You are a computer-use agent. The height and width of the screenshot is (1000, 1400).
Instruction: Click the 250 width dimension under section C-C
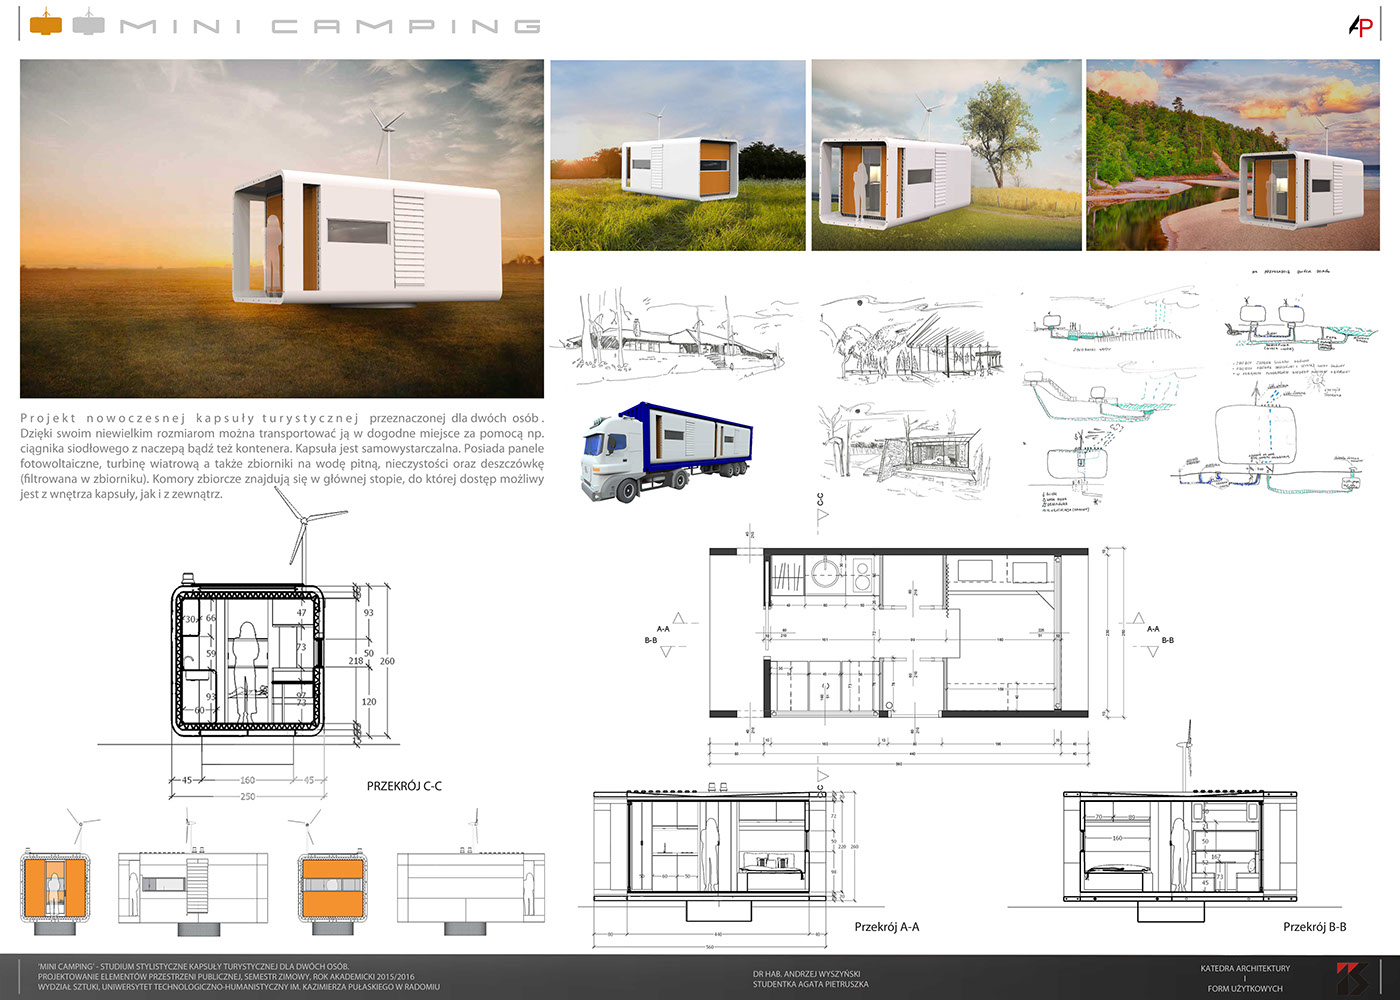(x=247, y=797)
